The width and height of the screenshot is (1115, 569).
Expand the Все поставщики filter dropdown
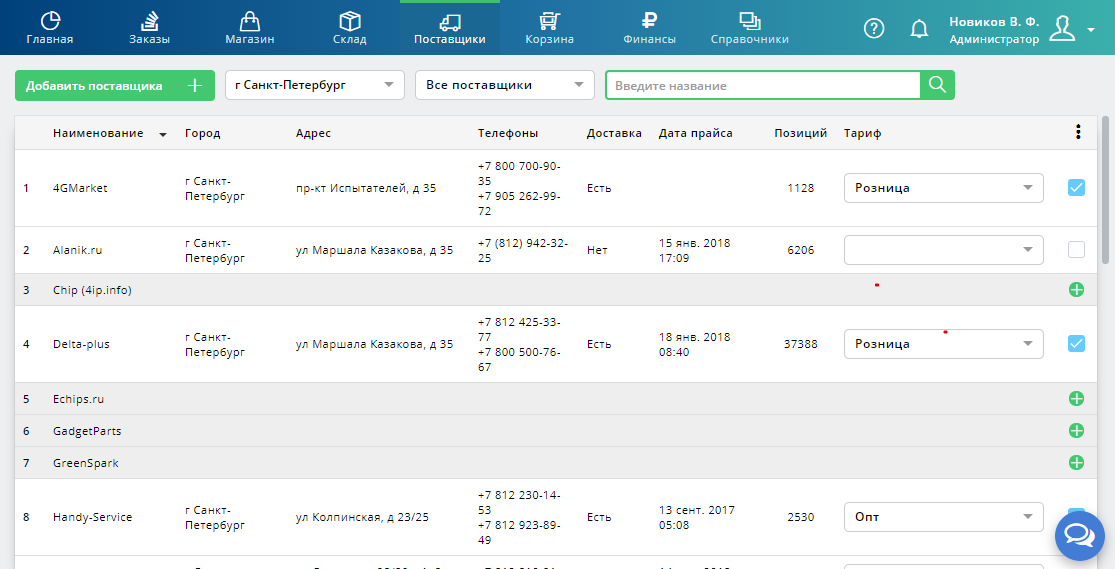(504, 85)
